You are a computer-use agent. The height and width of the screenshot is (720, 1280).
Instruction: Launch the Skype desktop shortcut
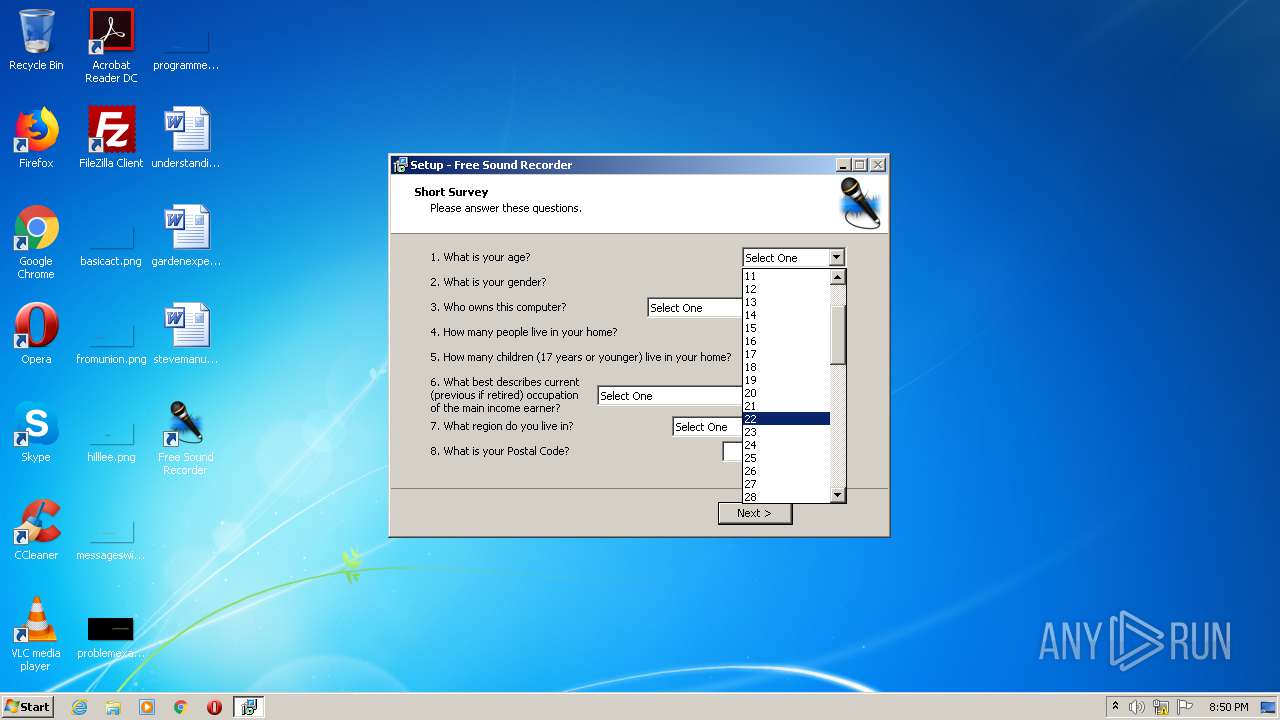tap(36, 432)
